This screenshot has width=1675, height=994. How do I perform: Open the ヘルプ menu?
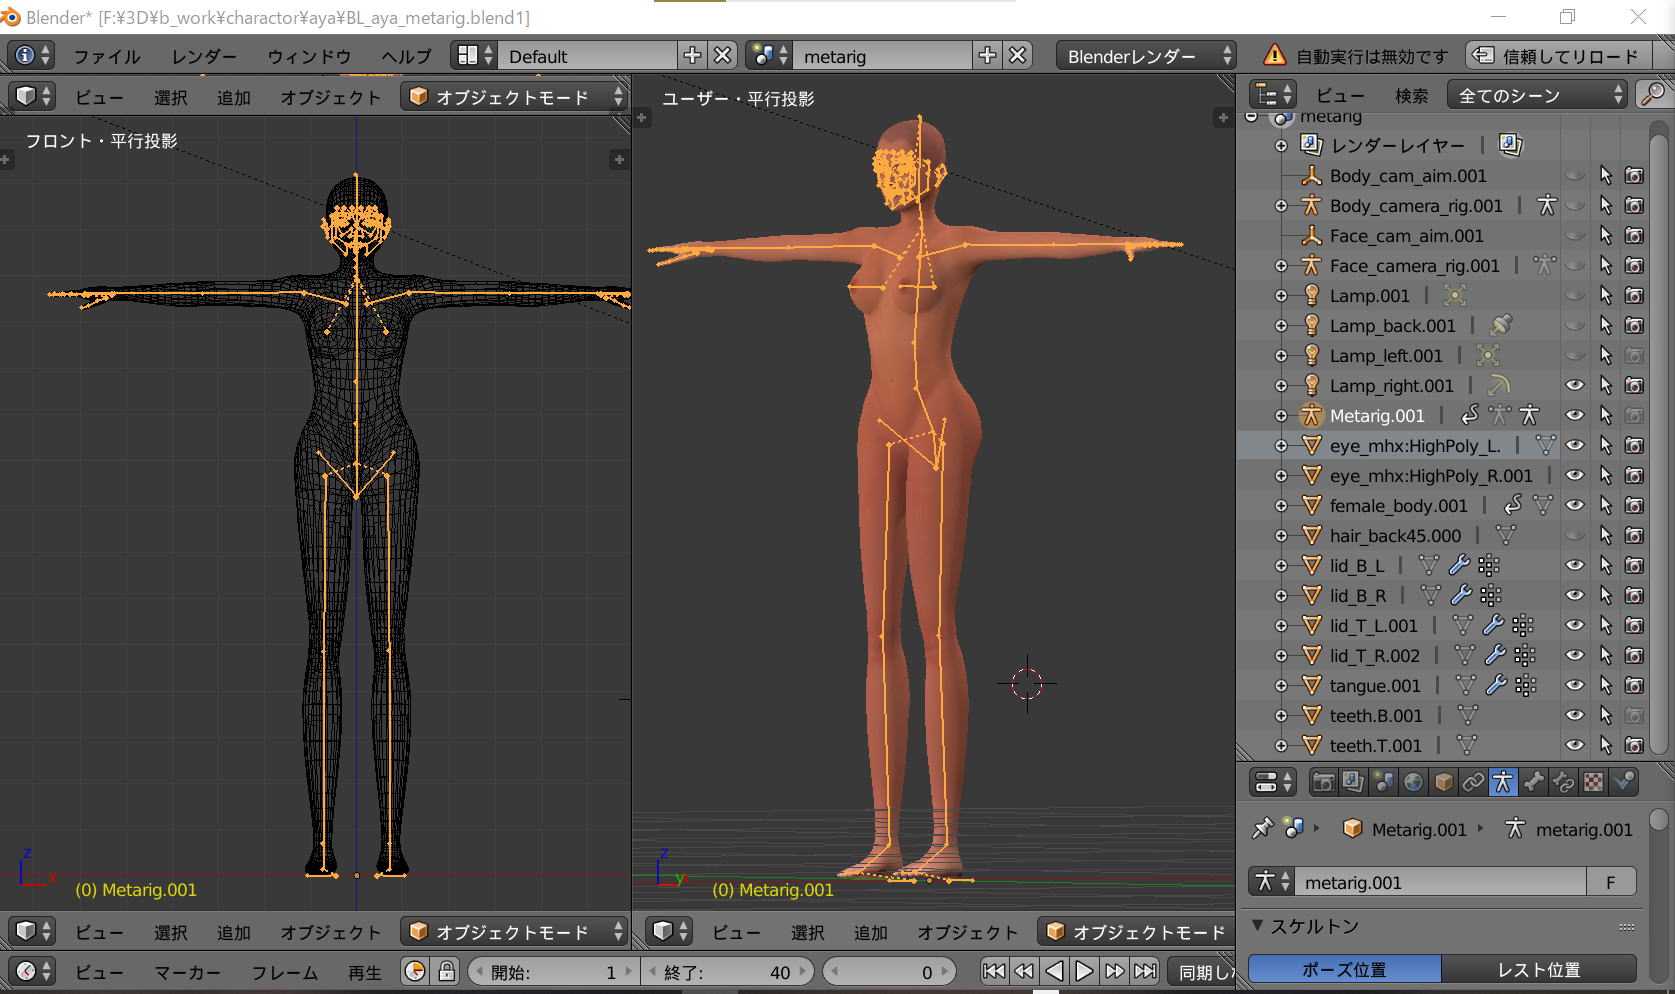(406, 56)
